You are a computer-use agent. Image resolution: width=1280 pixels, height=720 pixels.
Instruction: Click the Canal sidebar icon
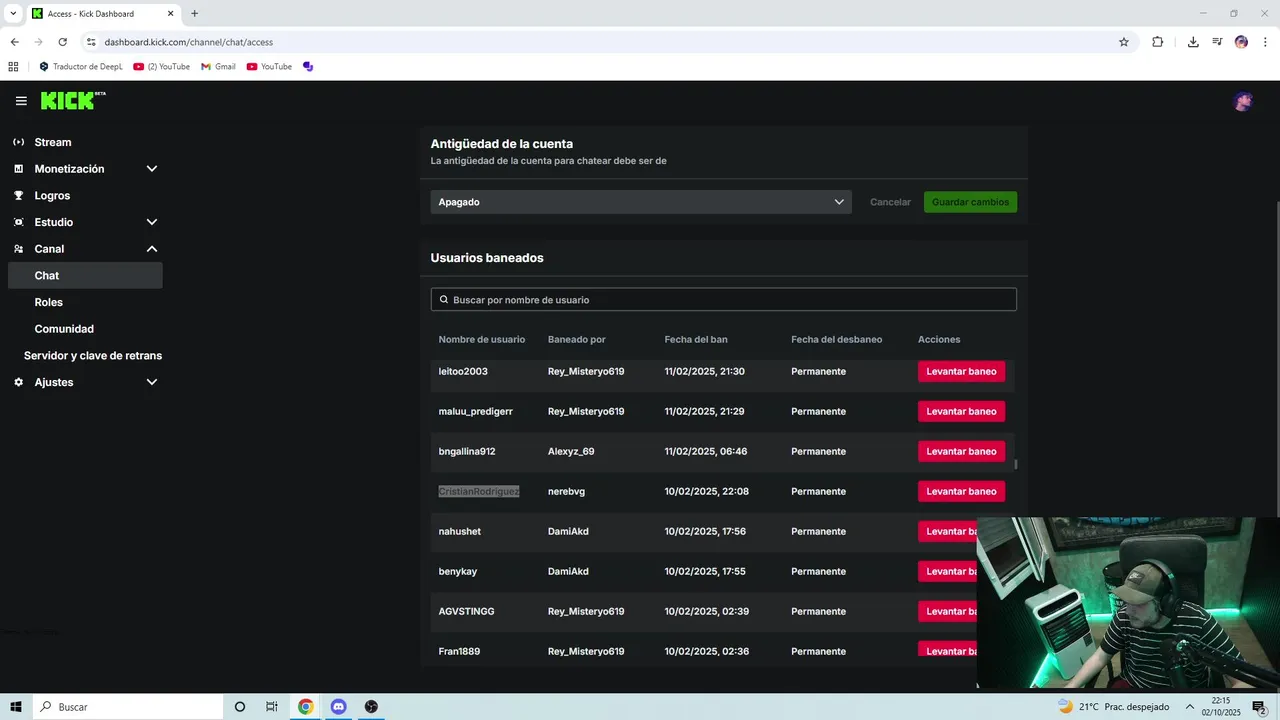pyautogui.click(x=18, y=249)
